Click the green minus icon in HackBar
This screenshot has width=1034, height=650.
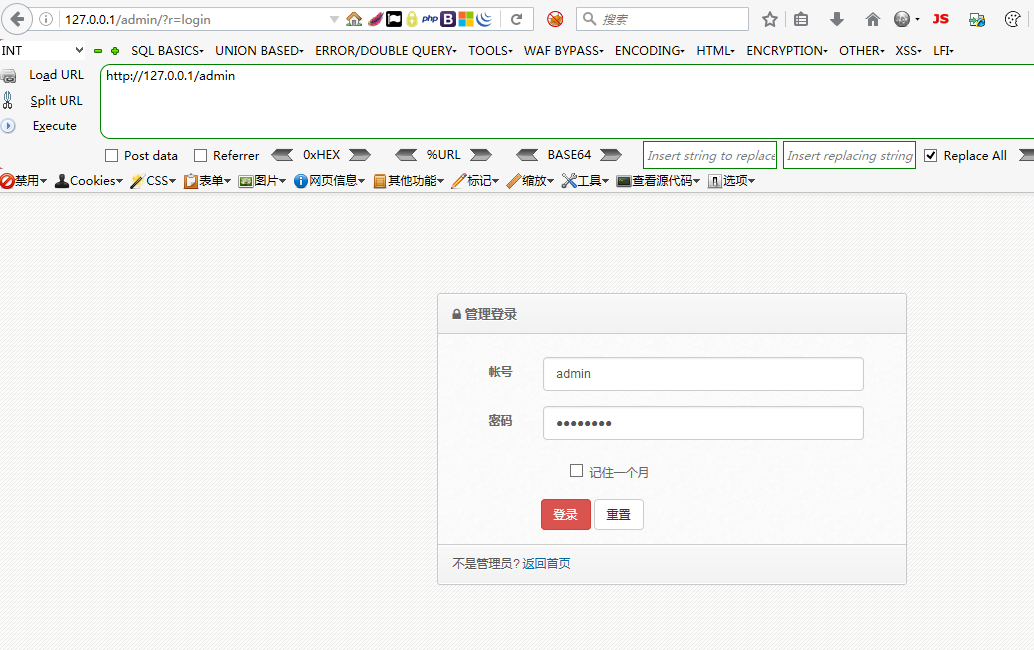pos(98,51)
